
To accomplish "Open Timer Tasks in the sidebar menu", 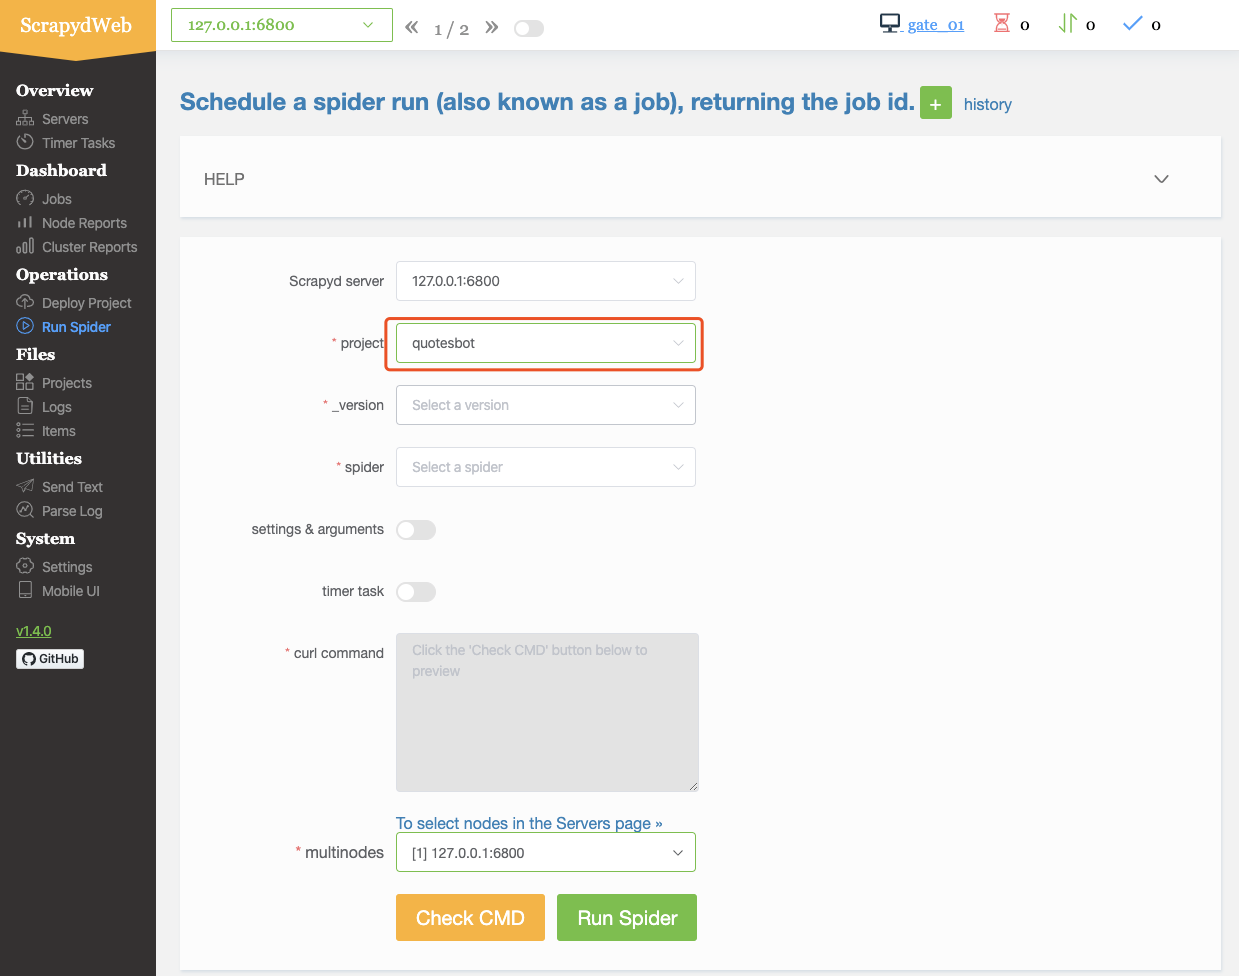I will coord(78,143).
